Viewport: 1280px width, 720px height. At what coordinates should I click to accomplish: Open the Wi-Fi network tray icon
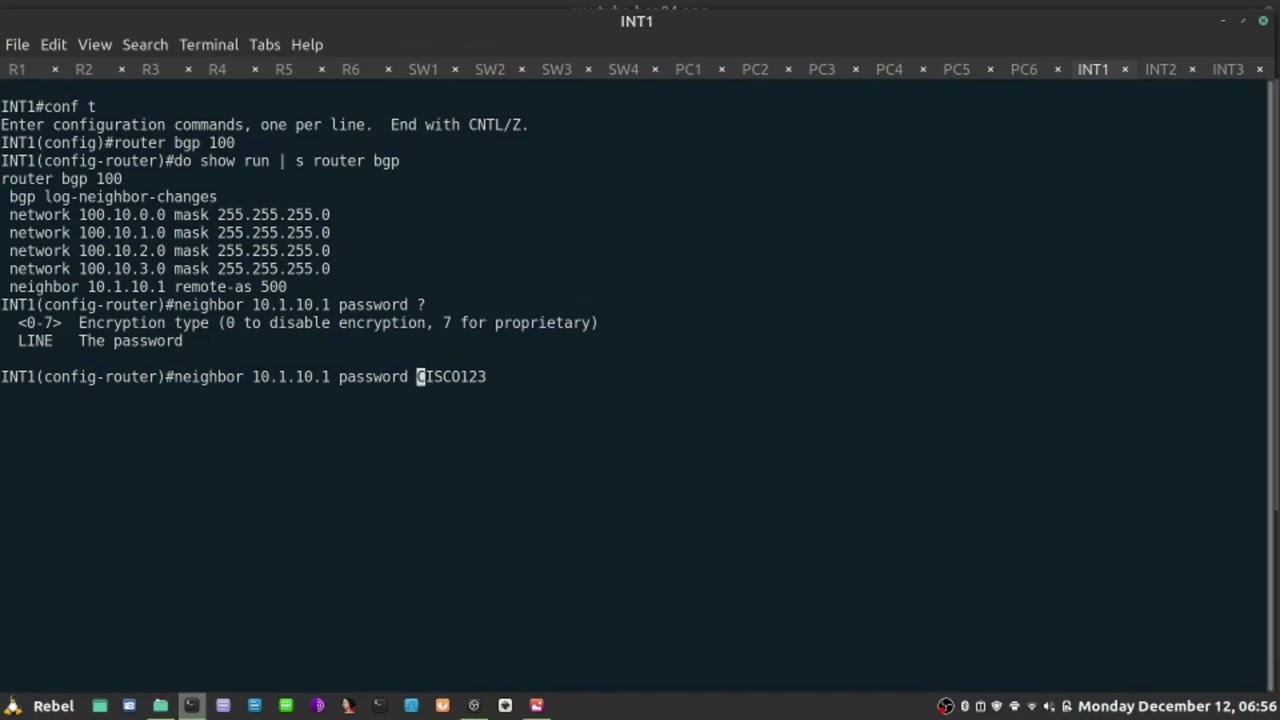coord(1032,706)
